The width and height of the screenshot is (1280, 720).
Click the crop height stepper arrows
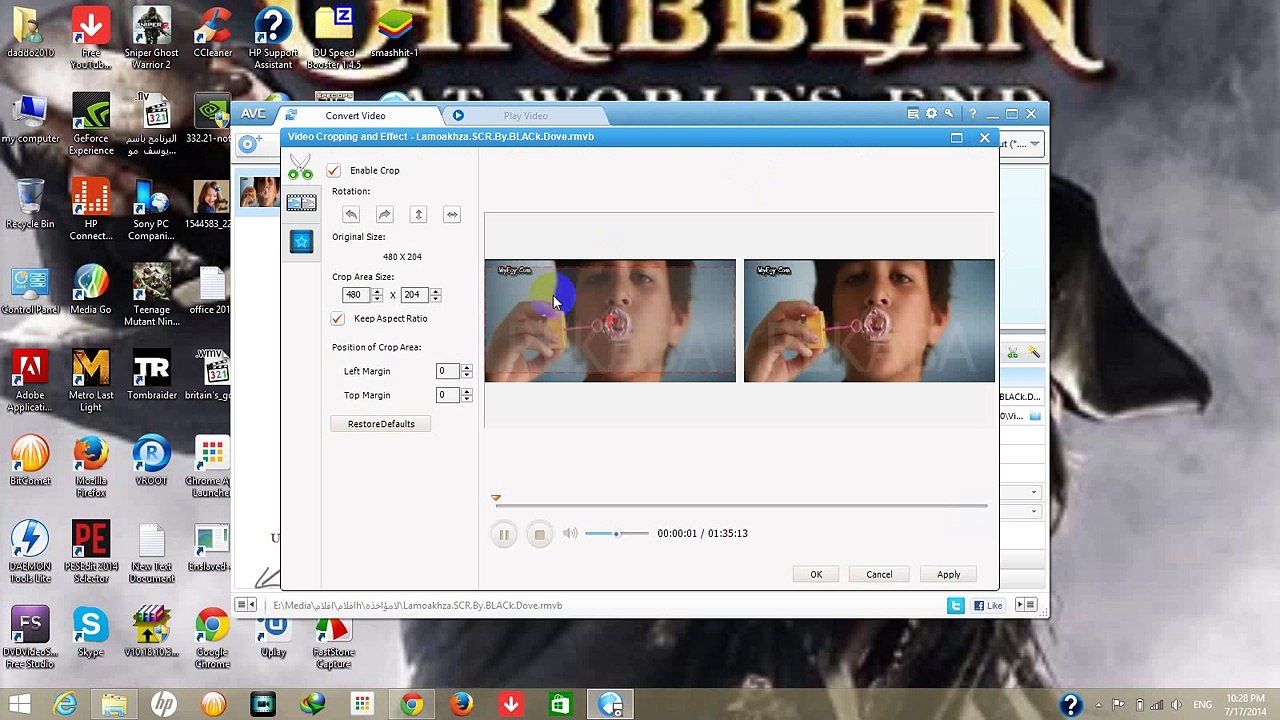(435, 295)
